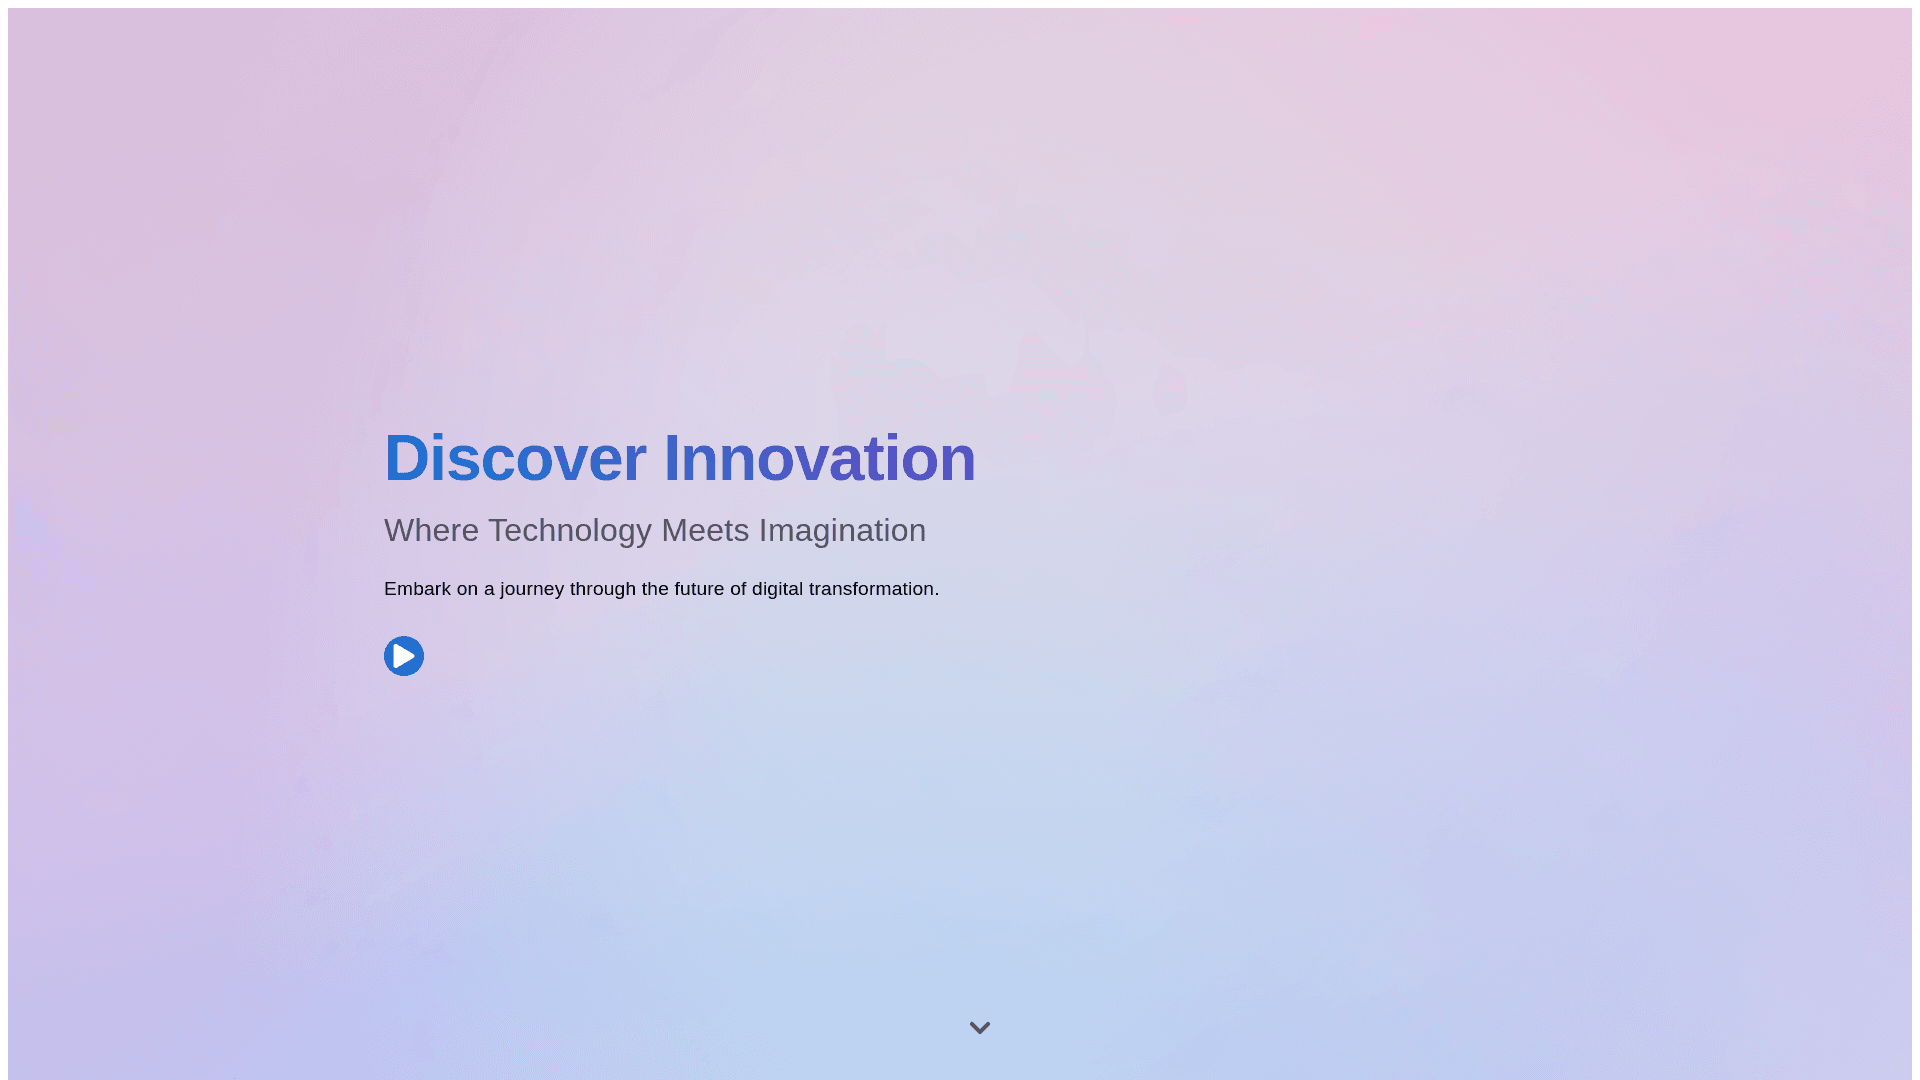Click the Discover Innovation headline
This screenshot has height=1080, width=1920.
tap(680, 458)
